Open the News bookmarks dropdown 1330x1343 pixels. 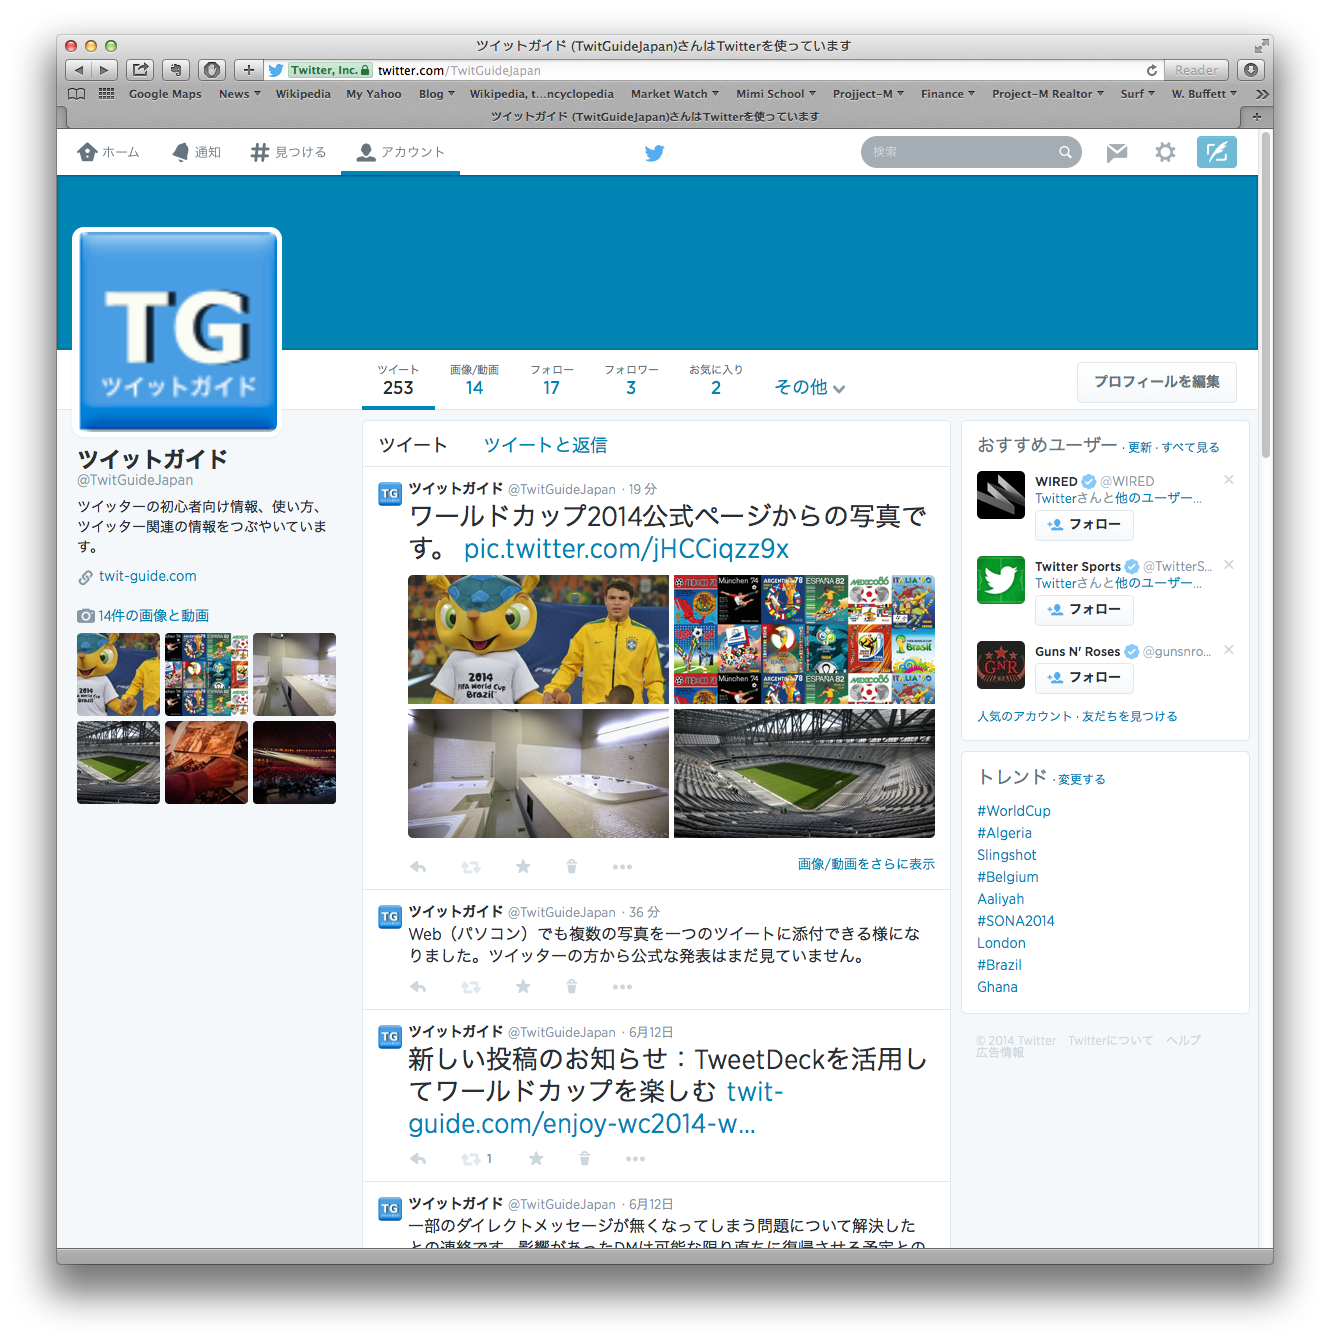[x=240, y=94]
